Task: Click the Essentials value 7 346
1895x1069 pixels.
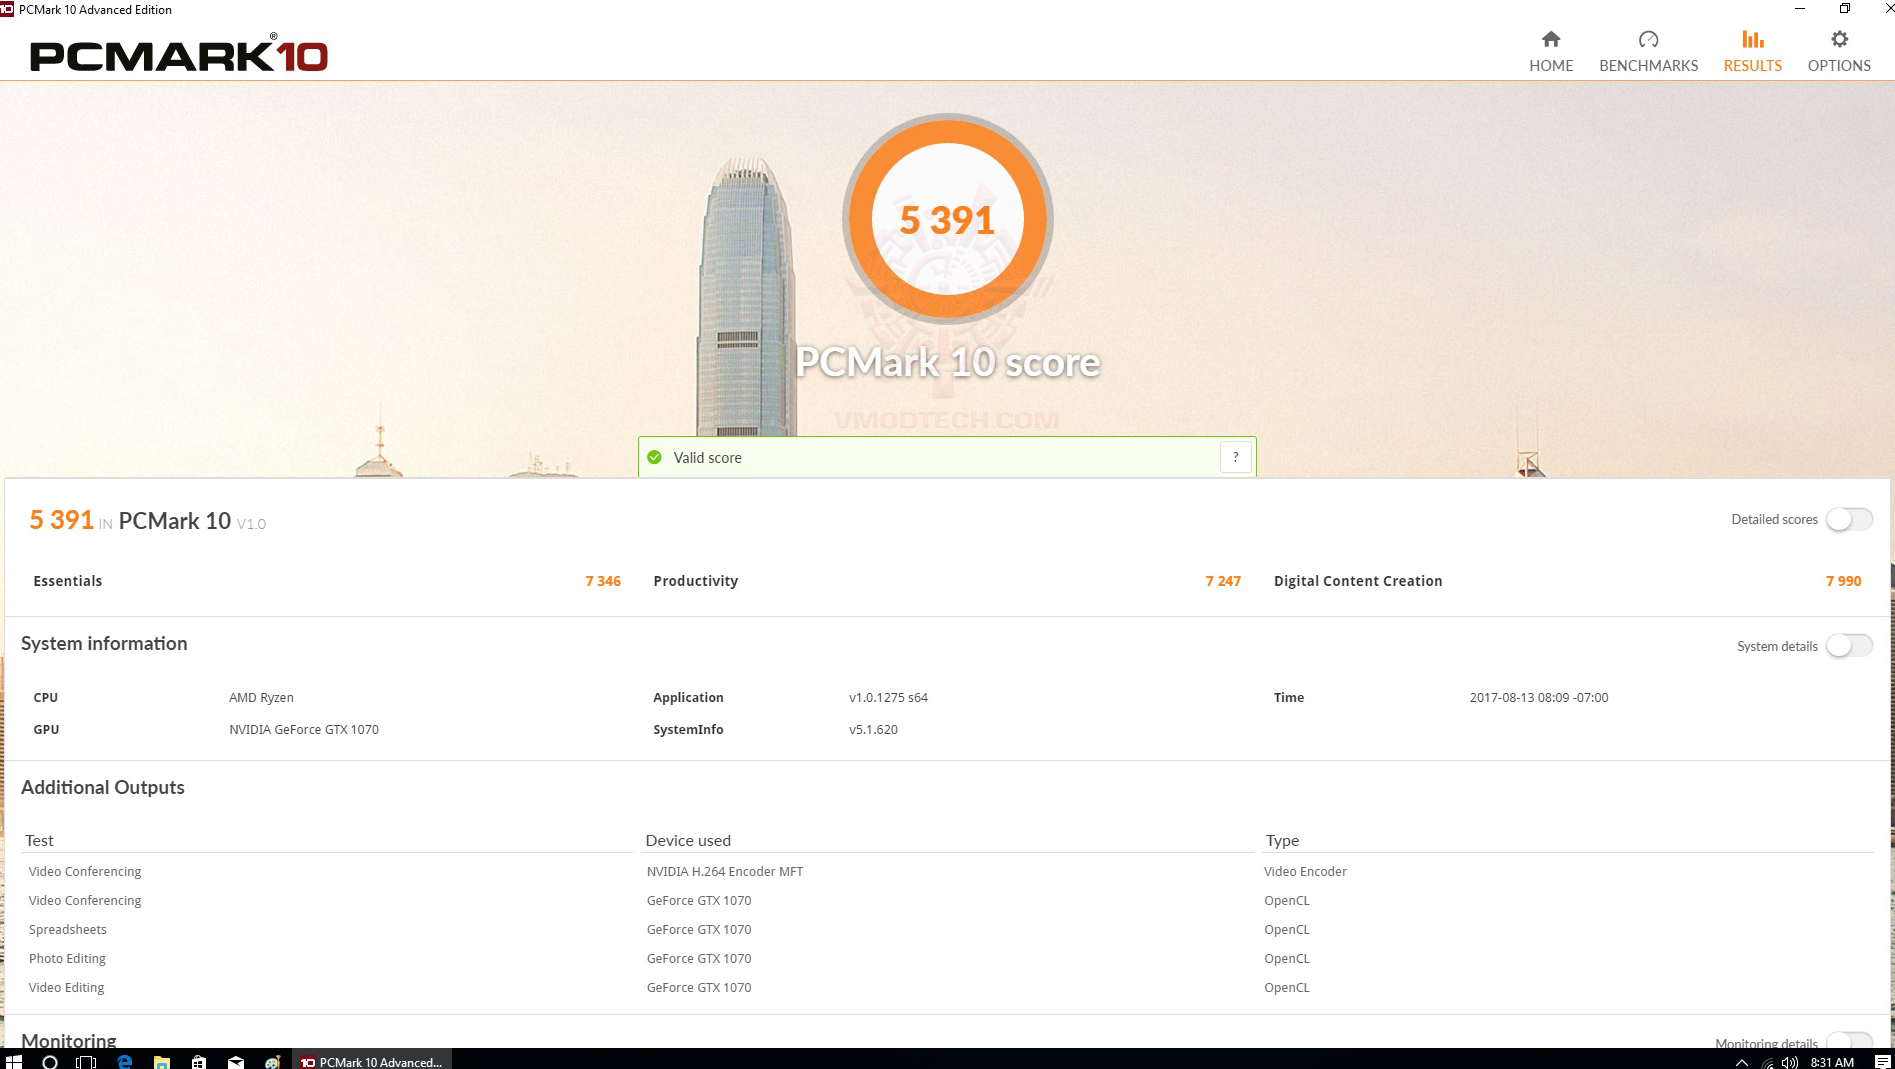Action: coord(603,581)
